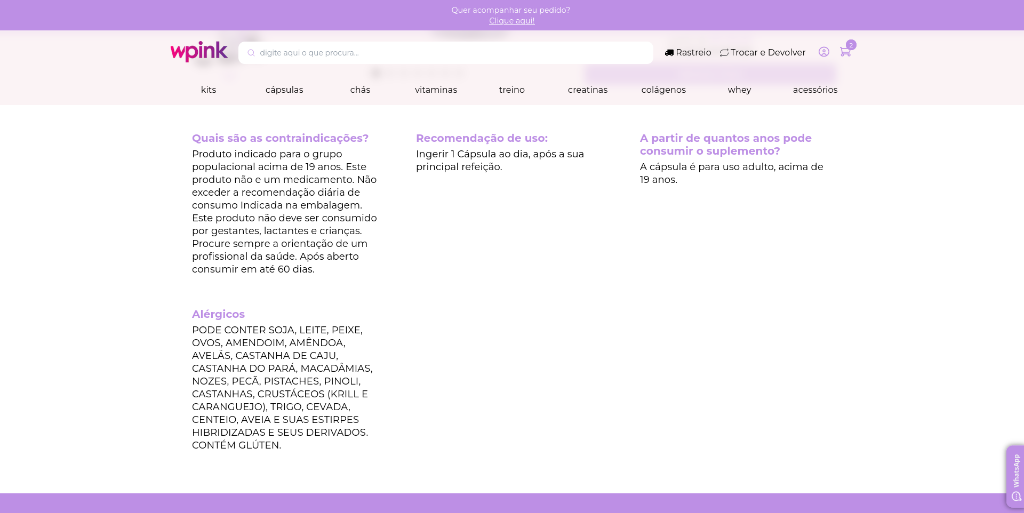The image size is (1024, 513).
Task: Navigate to colágenos
Action: 663,90
